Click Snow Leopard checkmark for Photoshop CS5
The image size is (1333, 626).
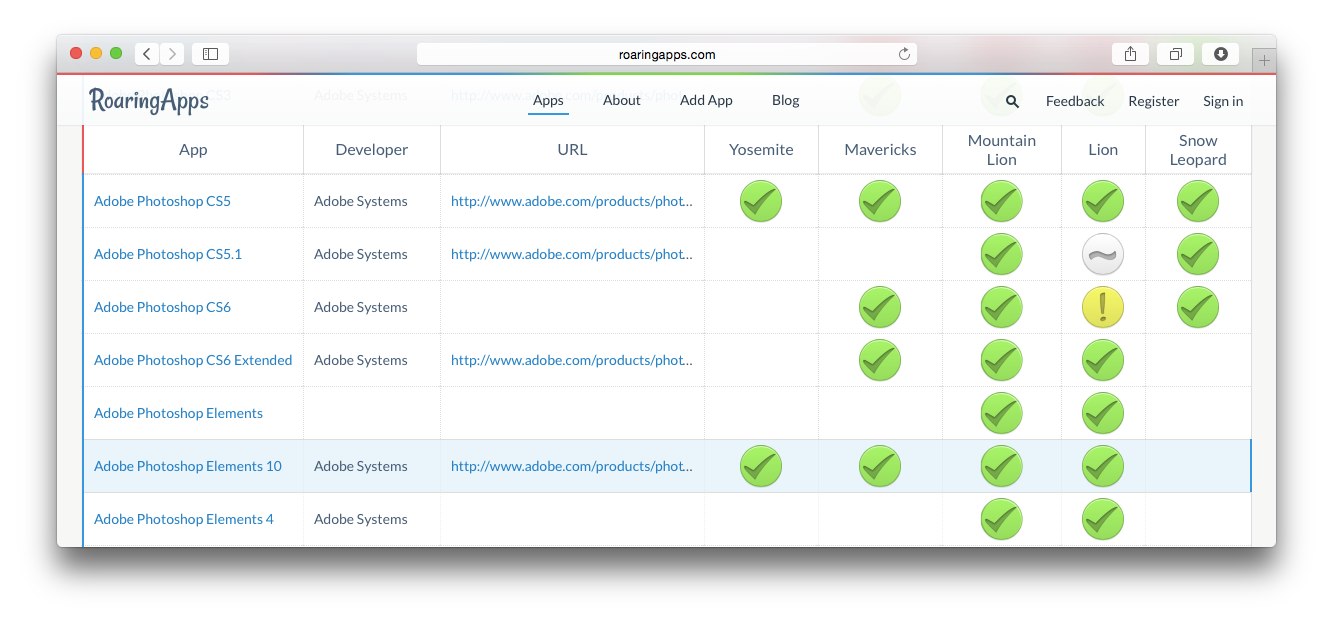(x=1197, y=202)
